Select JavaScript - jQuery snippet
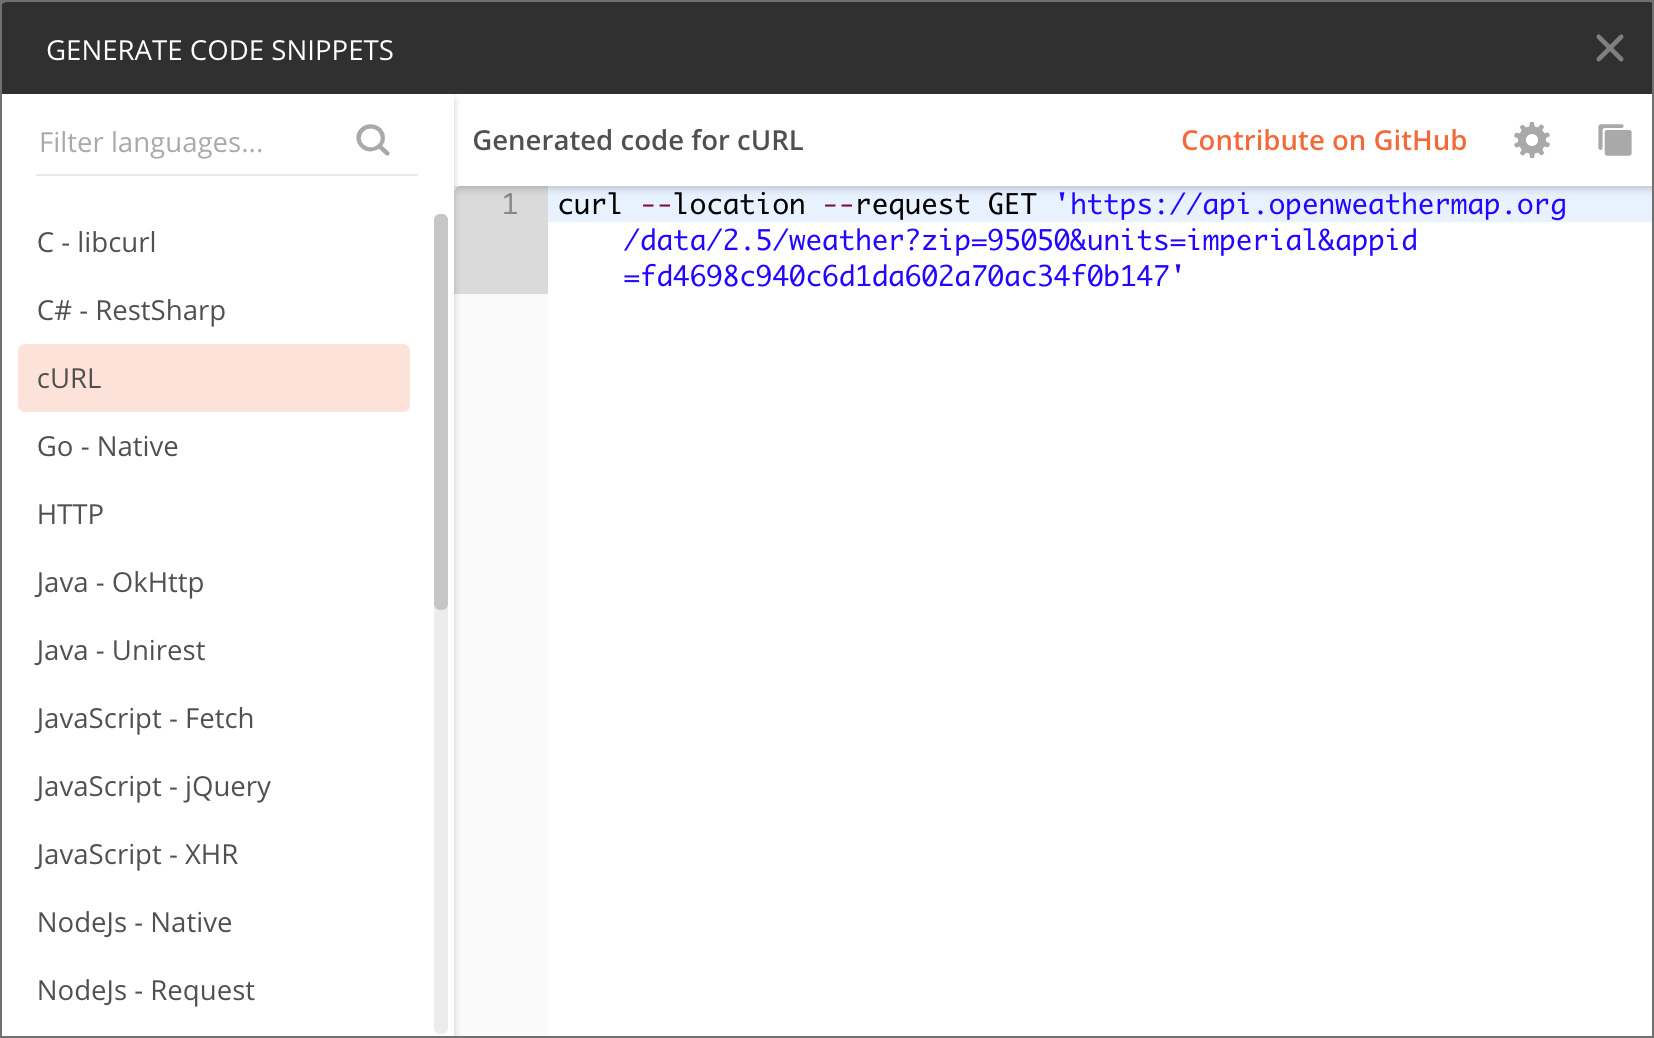Screen dimensions: 1654x1038 coord(153,786)
